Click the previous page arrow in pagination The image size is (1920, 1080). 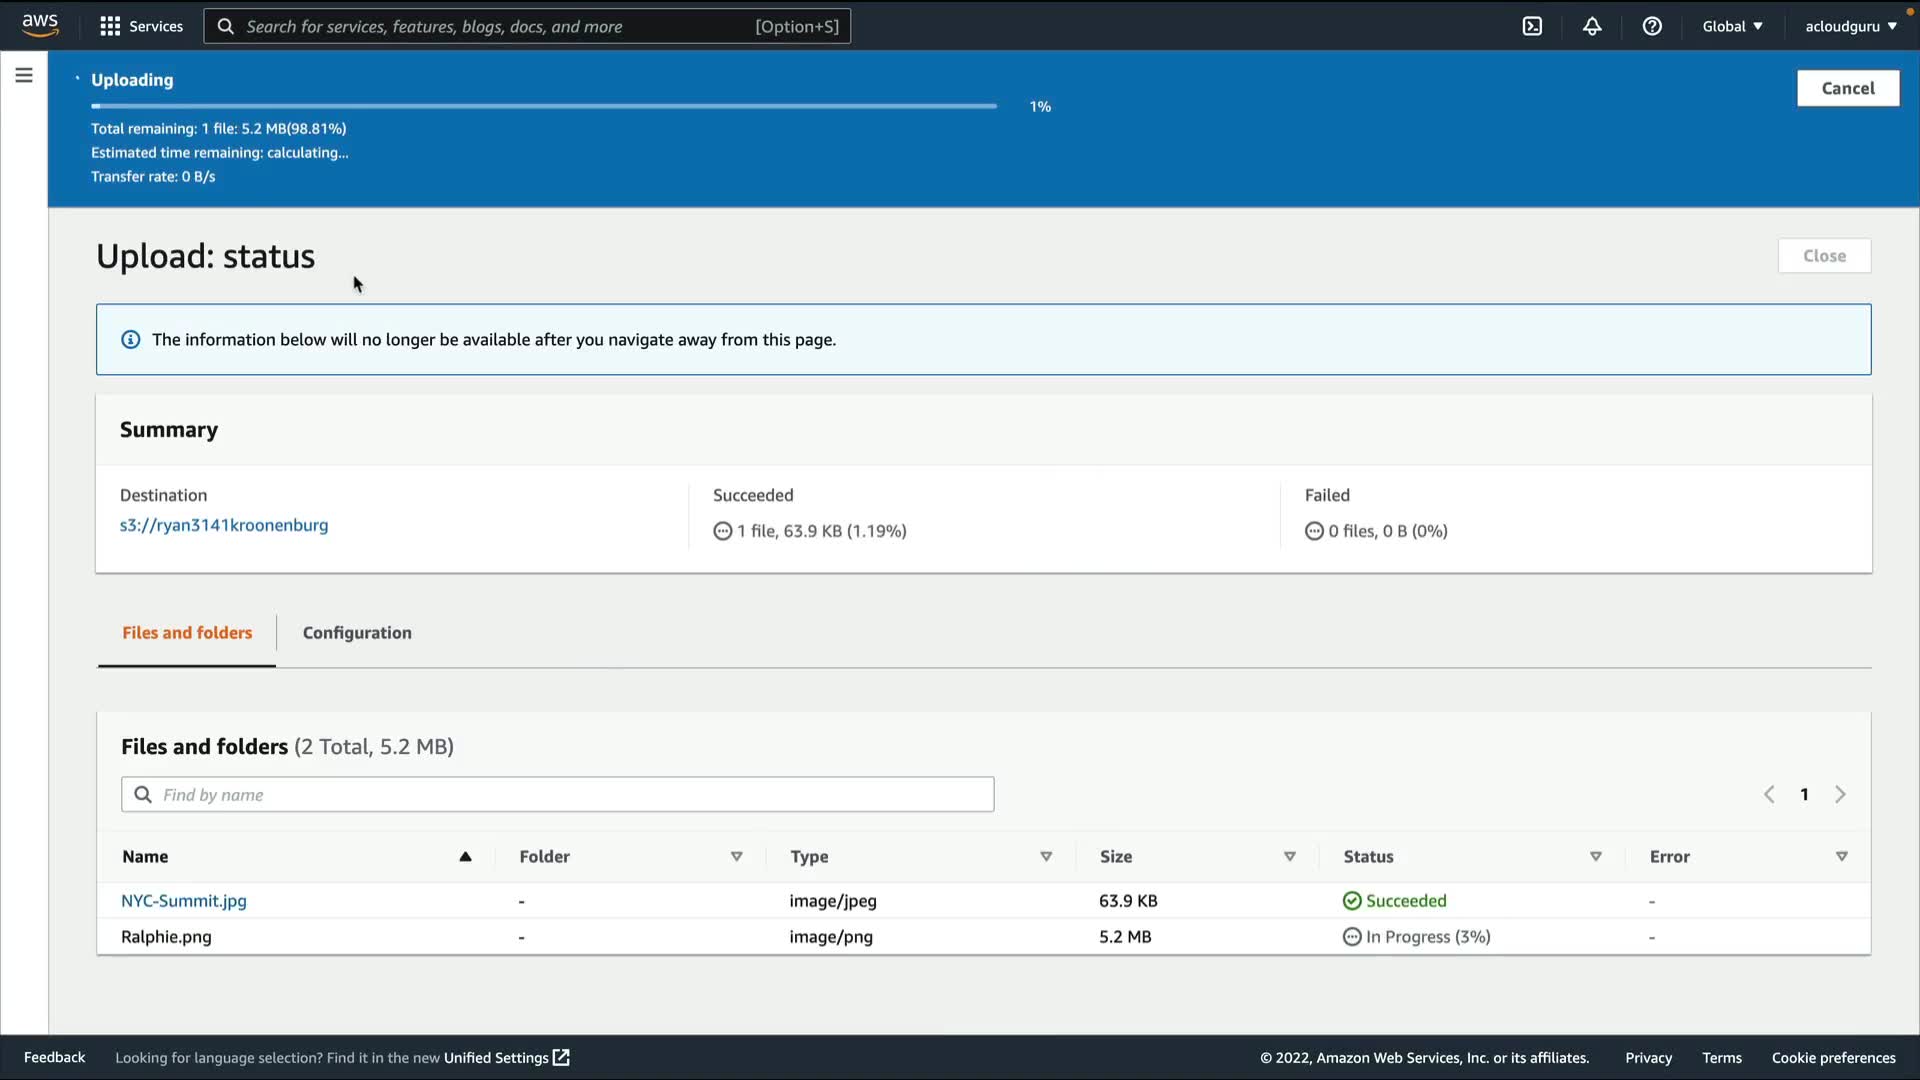[1769, 794]
